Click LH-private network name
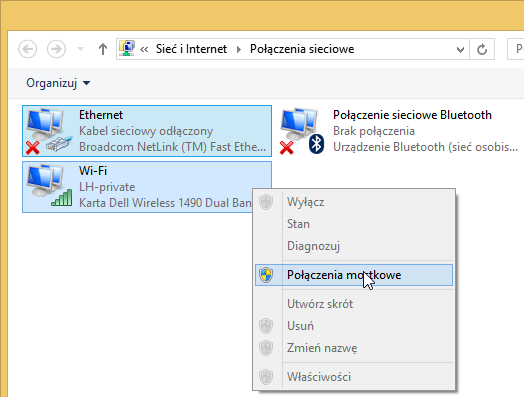 (107, 187)
